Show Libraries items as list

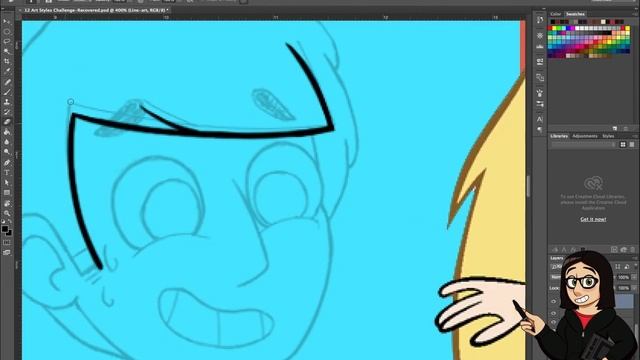click(631, 144)
